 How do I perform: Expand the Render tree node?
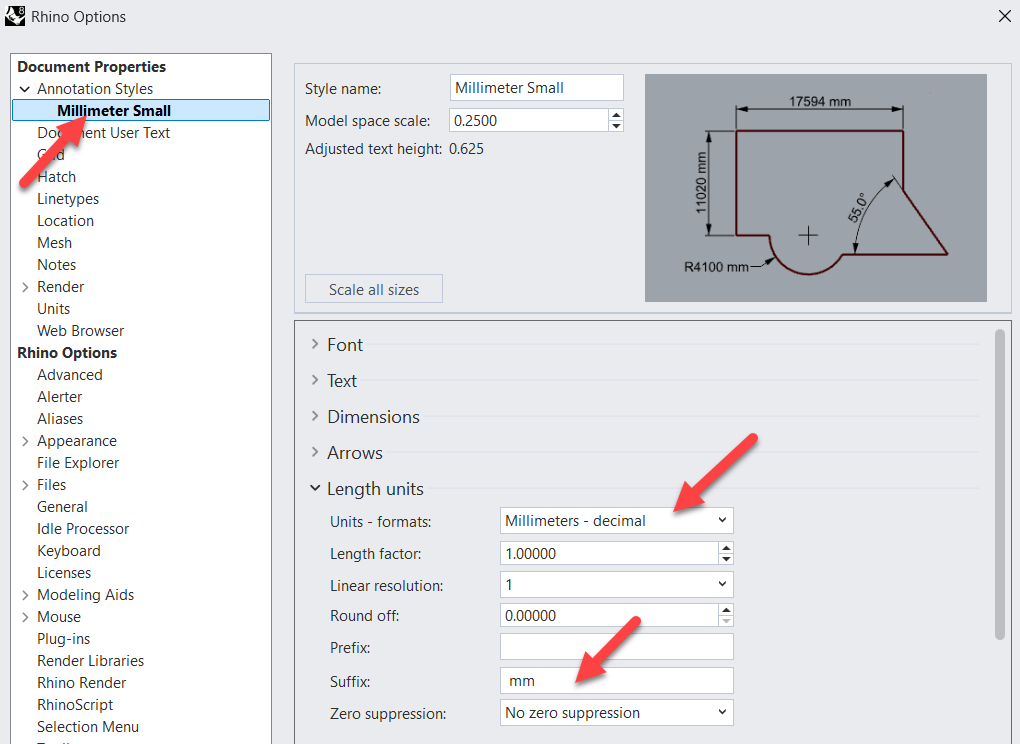[25, 287]
